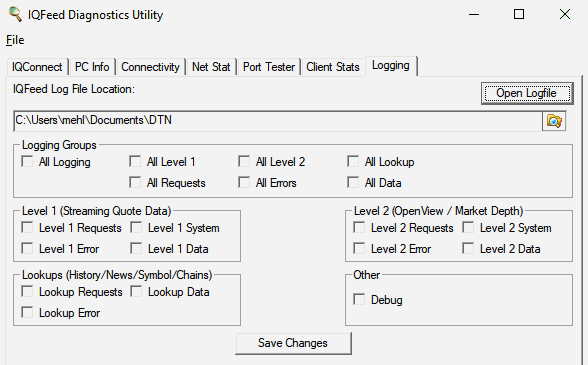This screenshot has width=588, height=365.
Task: Enable the All Data checkbox
Action: pyautogui.click(x=353, y=183)
